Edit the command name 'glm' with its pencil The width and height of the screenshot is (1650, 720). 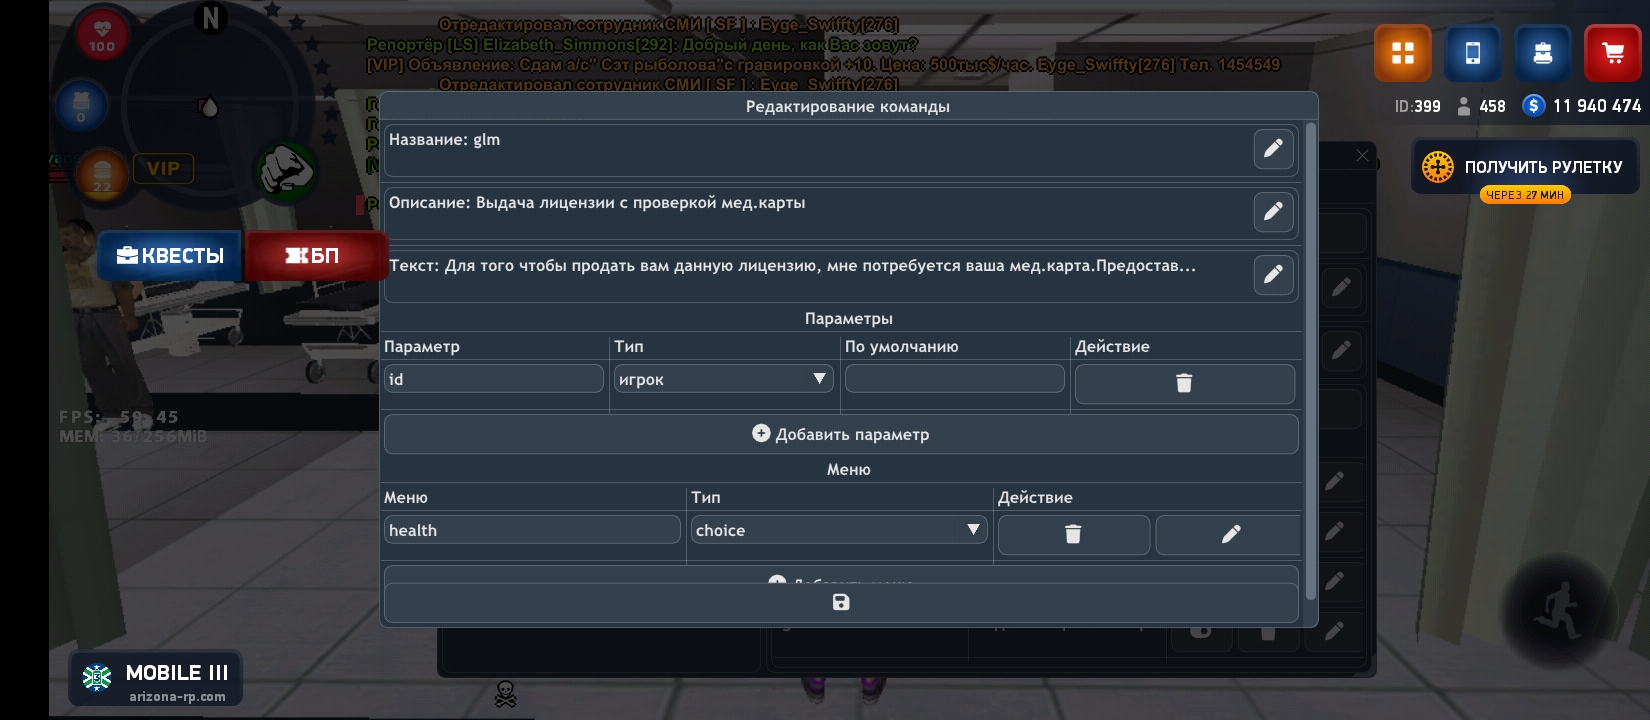(x=1273, y=149)
